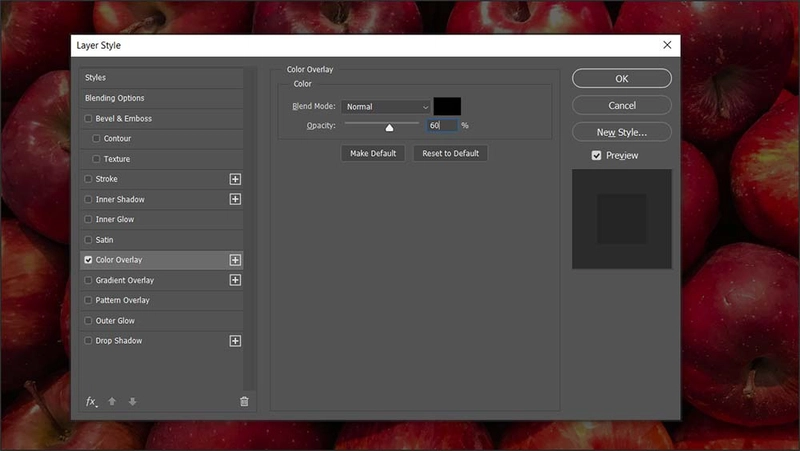Toggle the Preview checkbox
Screen dimensions: 800x451
point(596,155)
